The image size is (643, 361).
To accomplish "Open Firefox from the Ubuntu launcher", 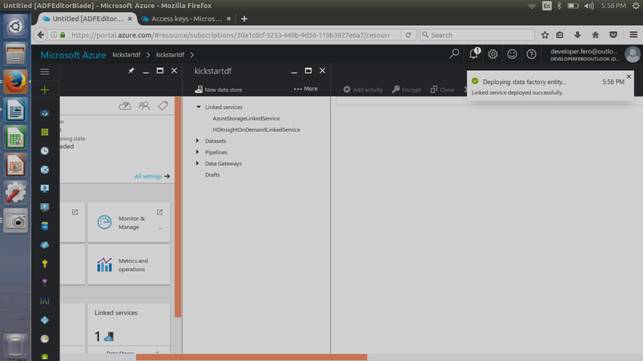I will coord(16,82).
